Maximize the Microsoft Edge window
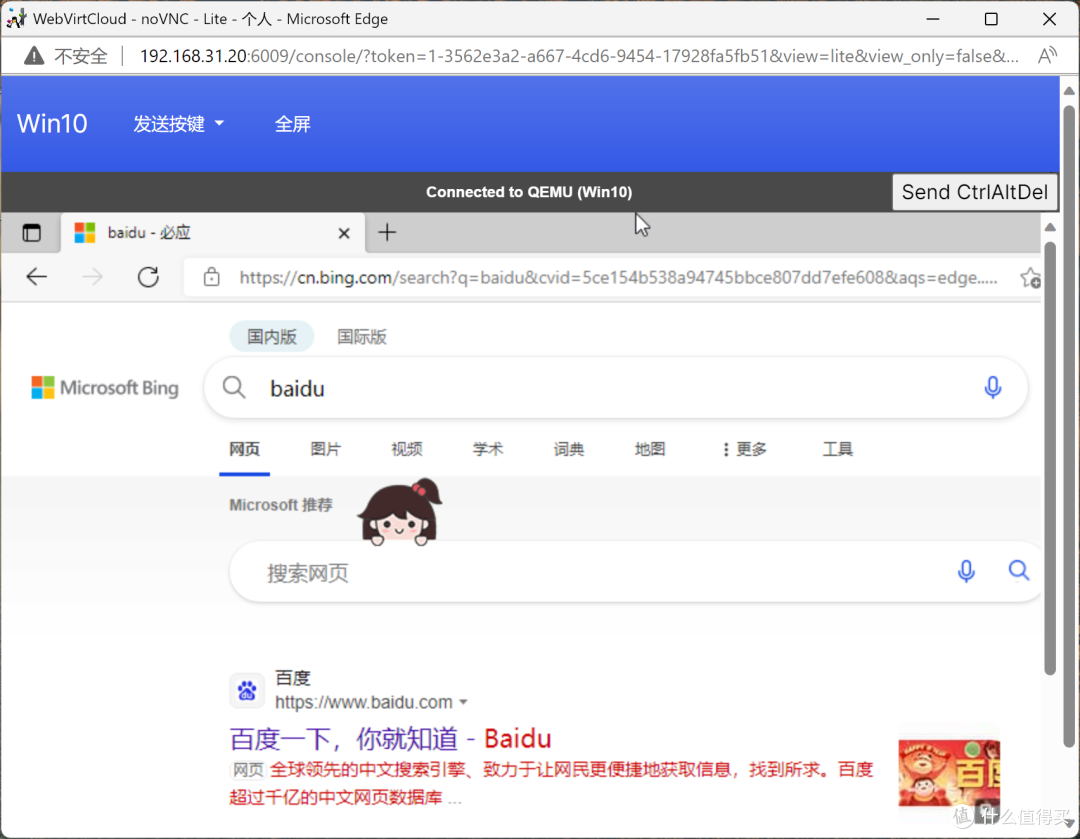 point(990,19)
